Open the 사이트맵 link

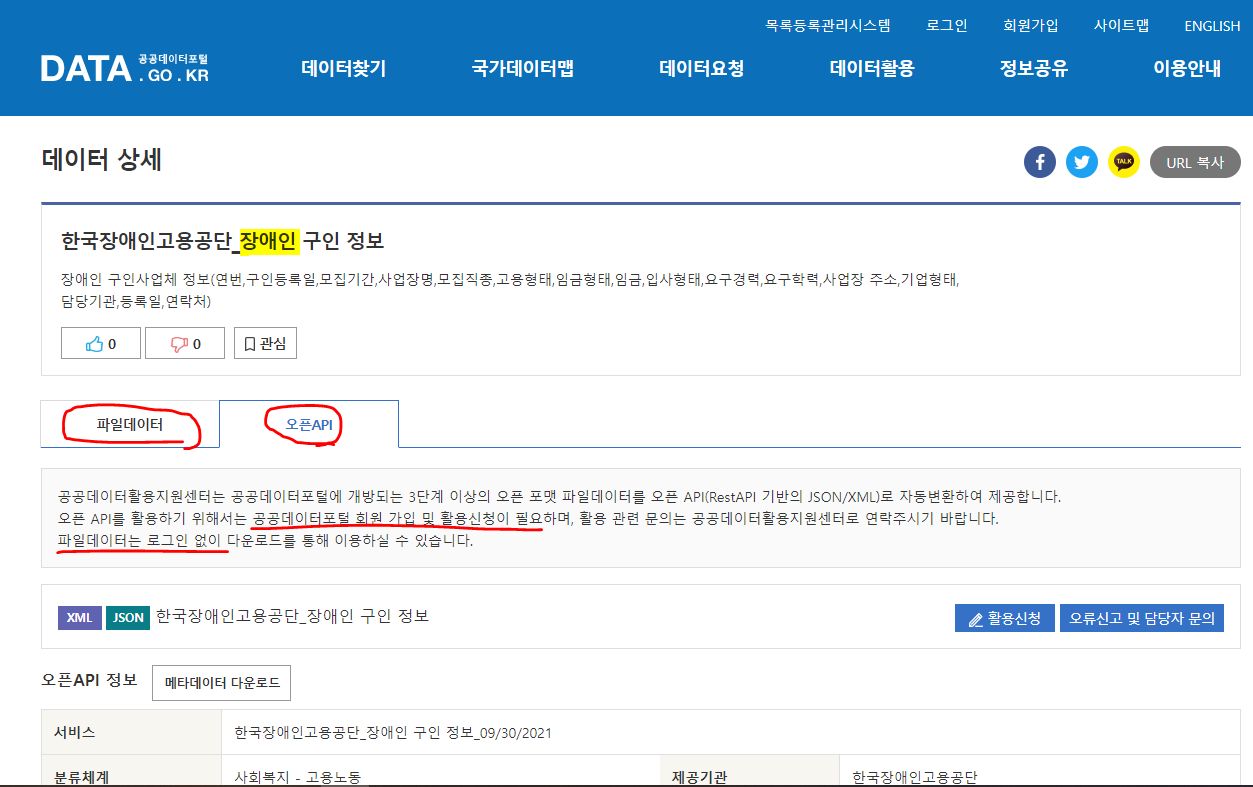1122,26
